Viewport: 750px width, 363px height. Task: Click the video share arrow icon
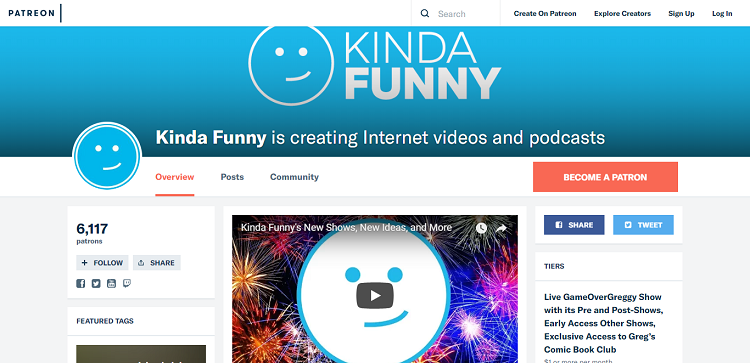(501, 229)
